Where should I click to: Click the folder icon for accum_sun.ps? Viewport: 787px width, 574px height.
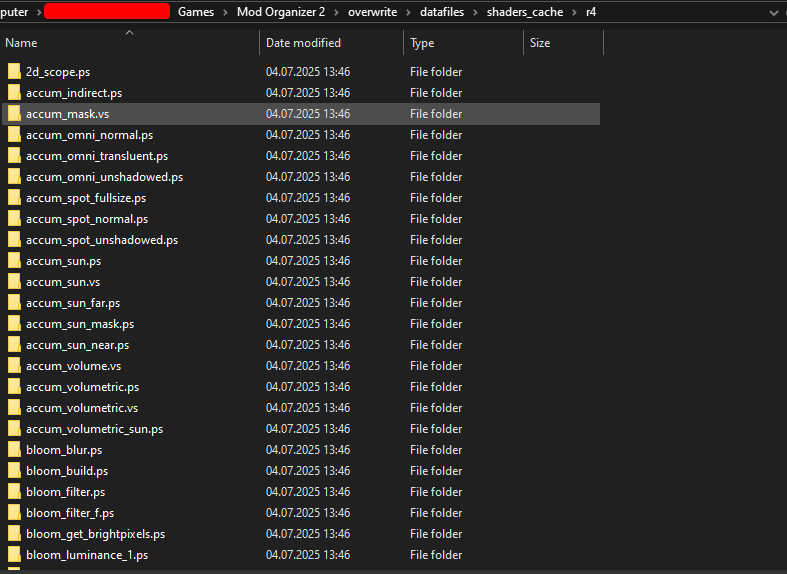(x=14, y=261)
